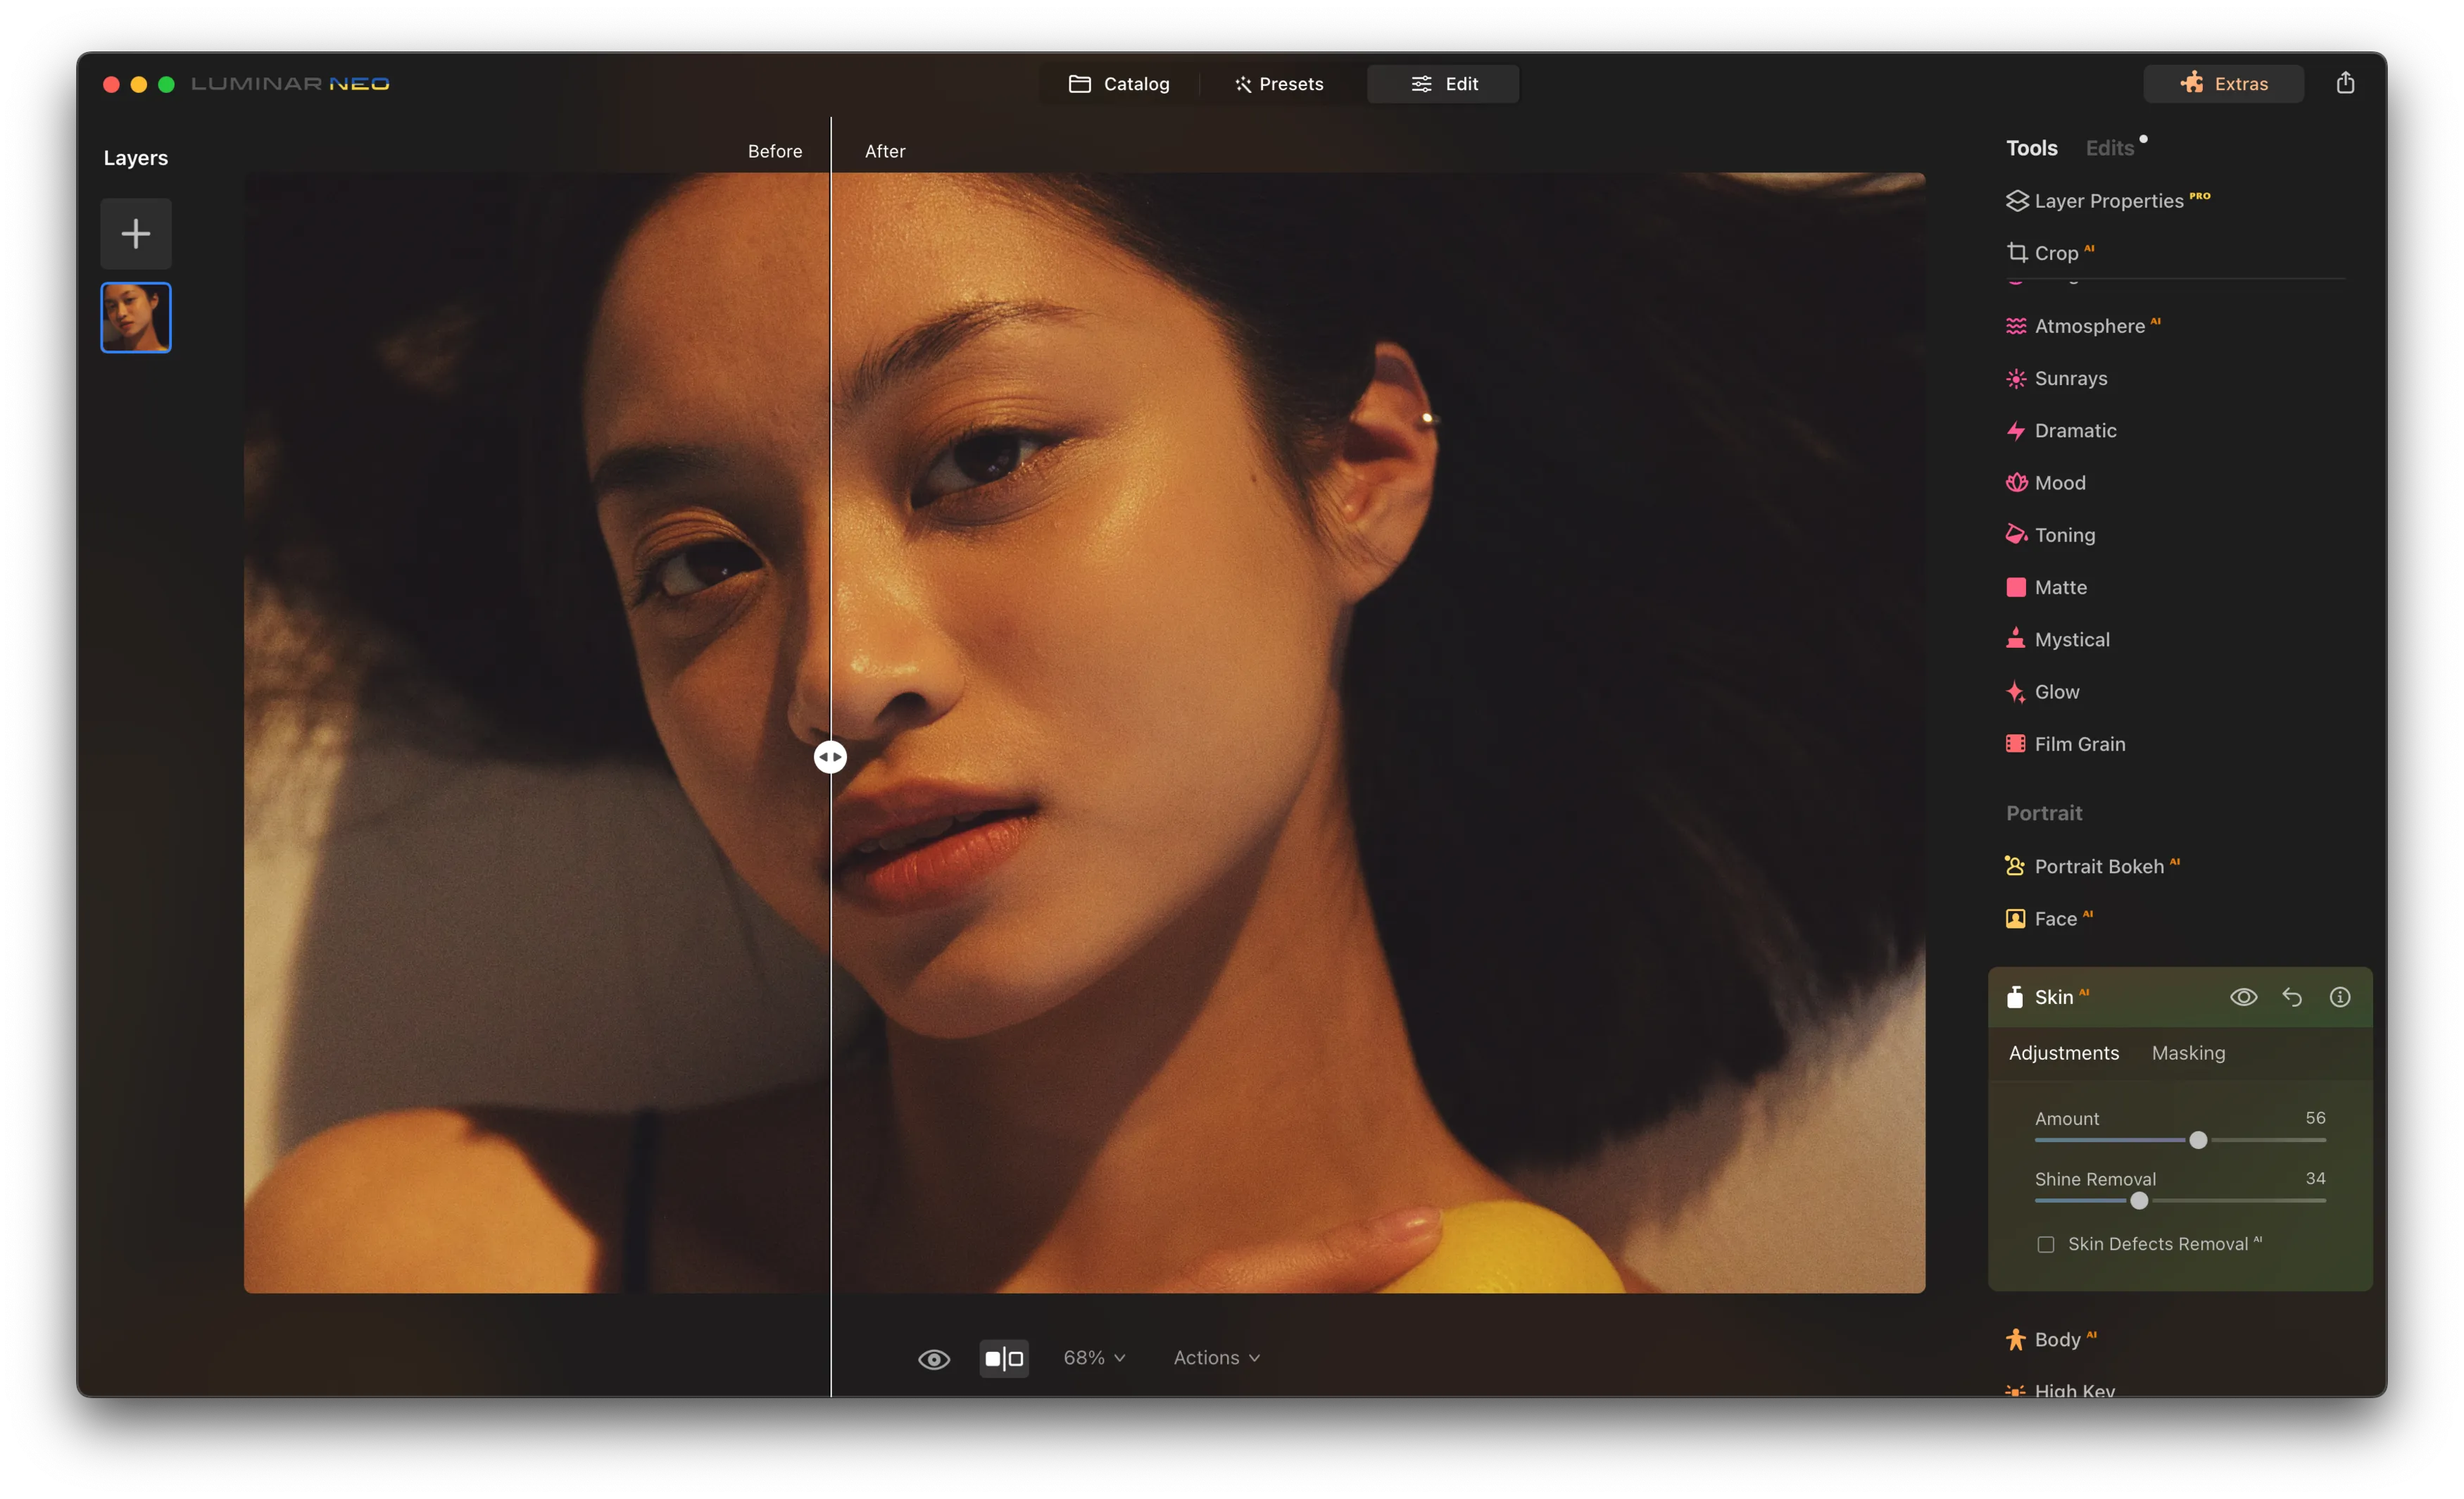This screenshot has width=2464, height=1499.
Task: Toggle preview eye icon in the bottom toolbar
Action: point(934,1359)
